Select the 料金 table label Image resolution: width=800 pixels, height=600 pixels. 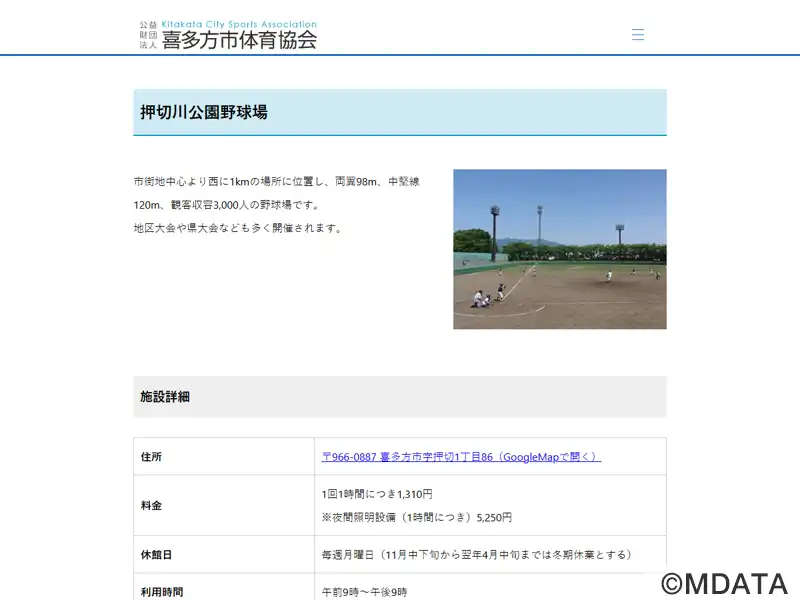[151, 506]
